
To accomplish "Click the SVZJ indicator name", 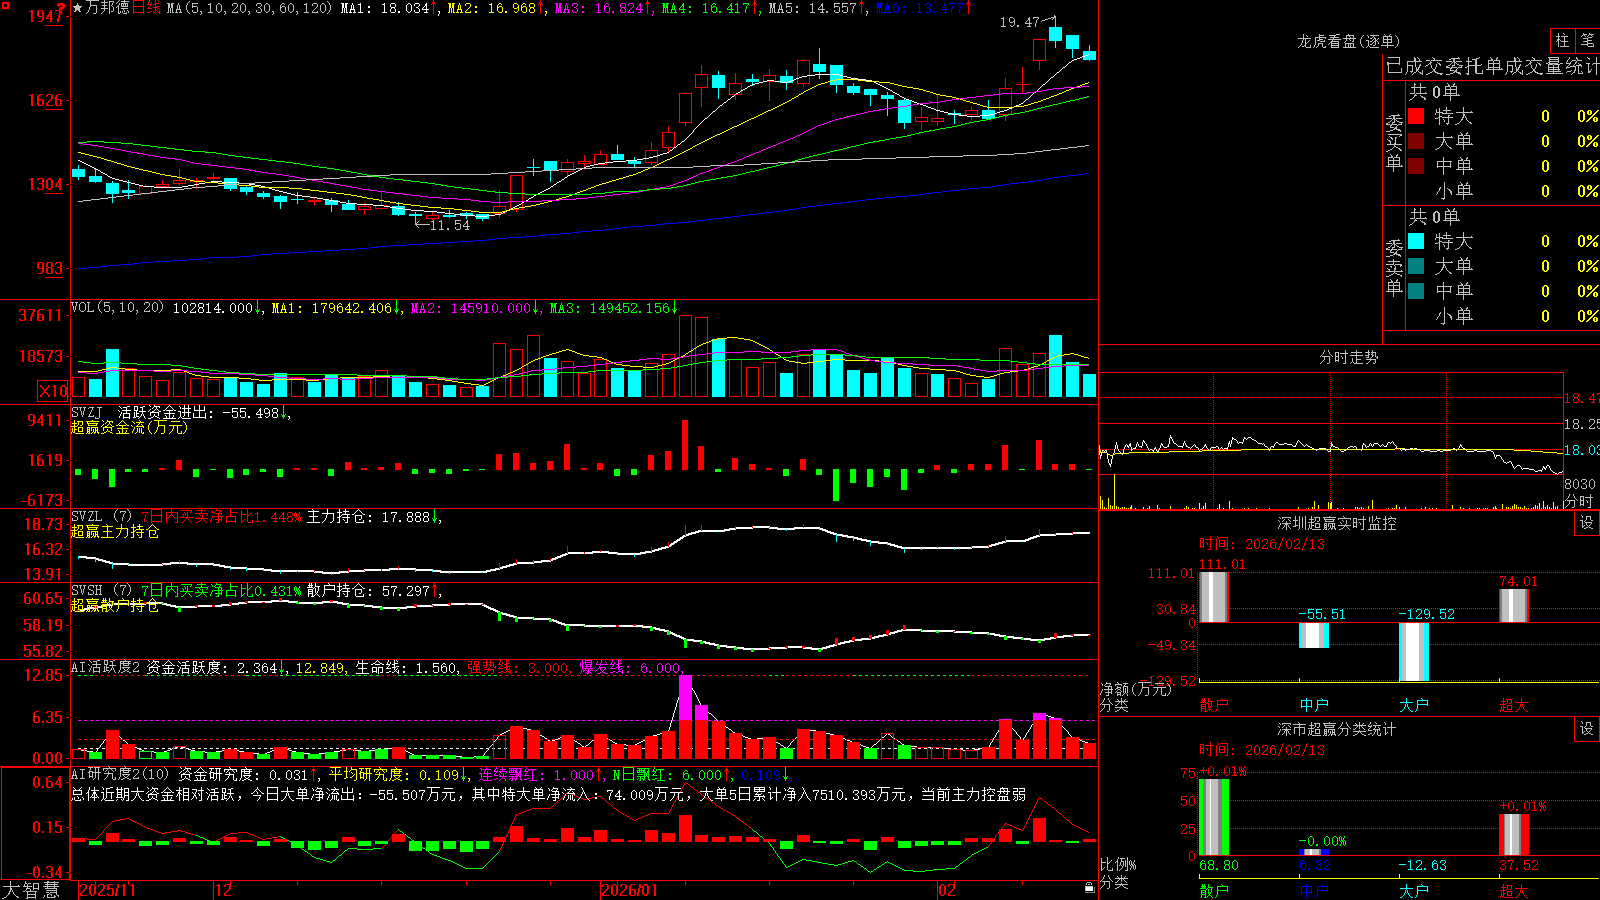I will coord(86,412).
